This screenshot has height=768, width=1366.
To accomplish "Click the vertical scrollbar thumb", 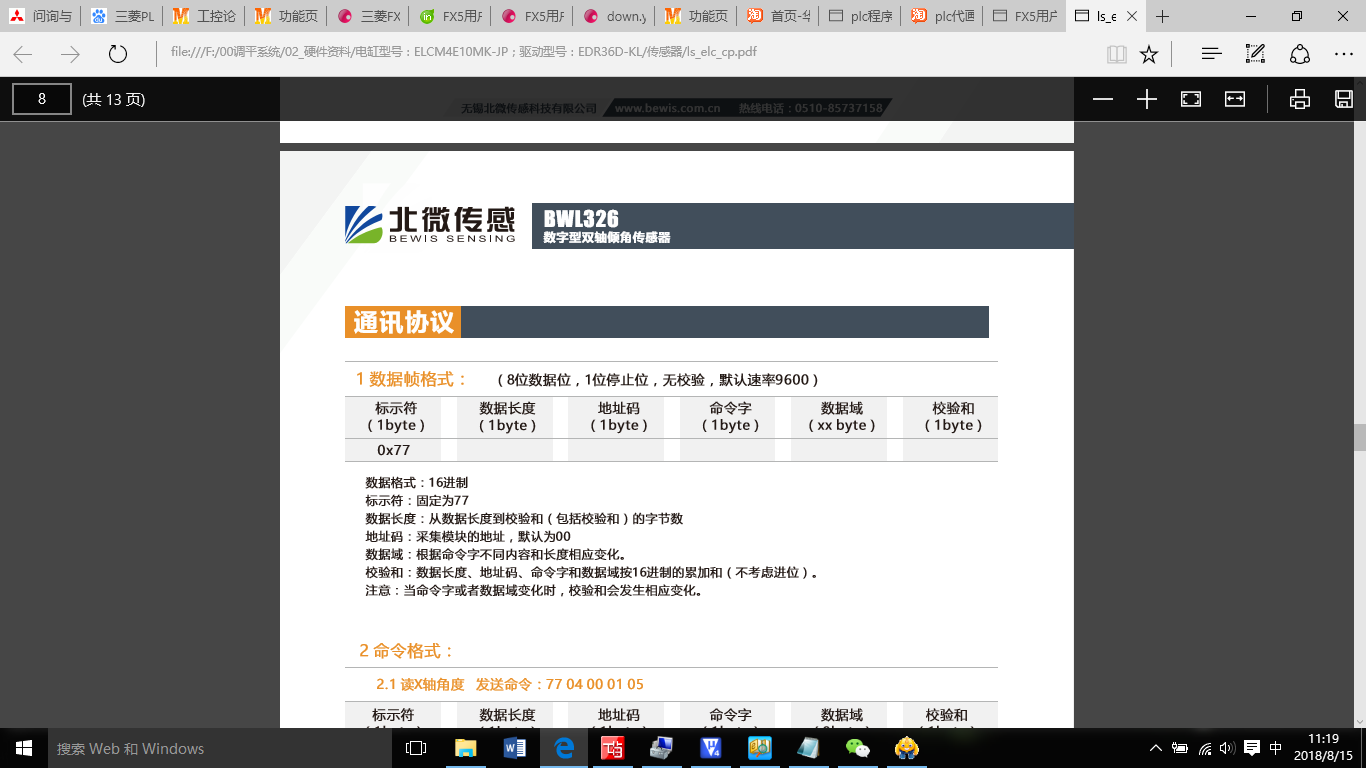I will point(1359,437).
